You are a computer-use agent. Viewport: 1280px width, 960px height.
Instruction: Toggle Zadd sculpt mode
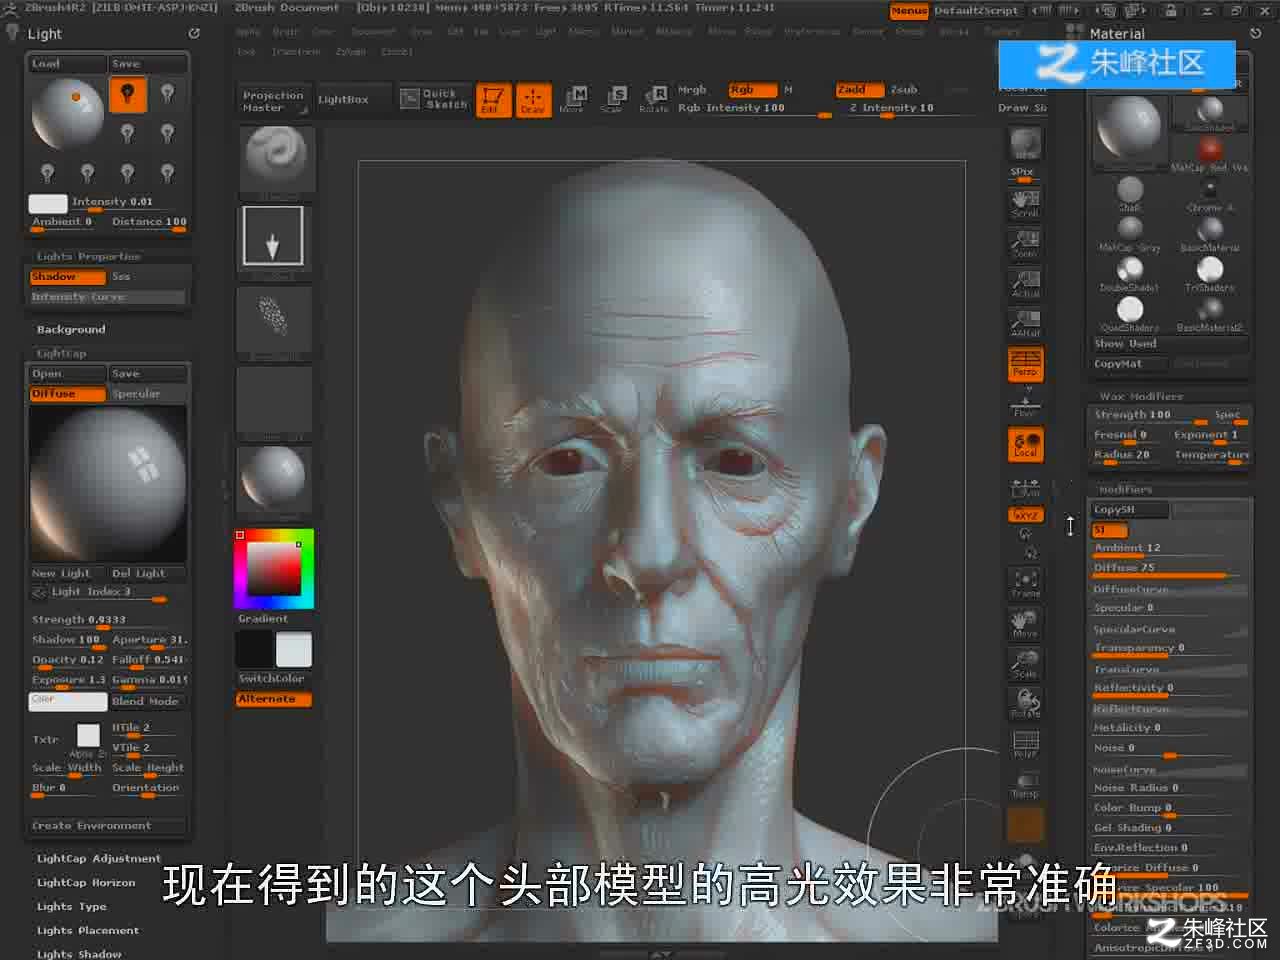pyautogui.click(x=858, y=89)
